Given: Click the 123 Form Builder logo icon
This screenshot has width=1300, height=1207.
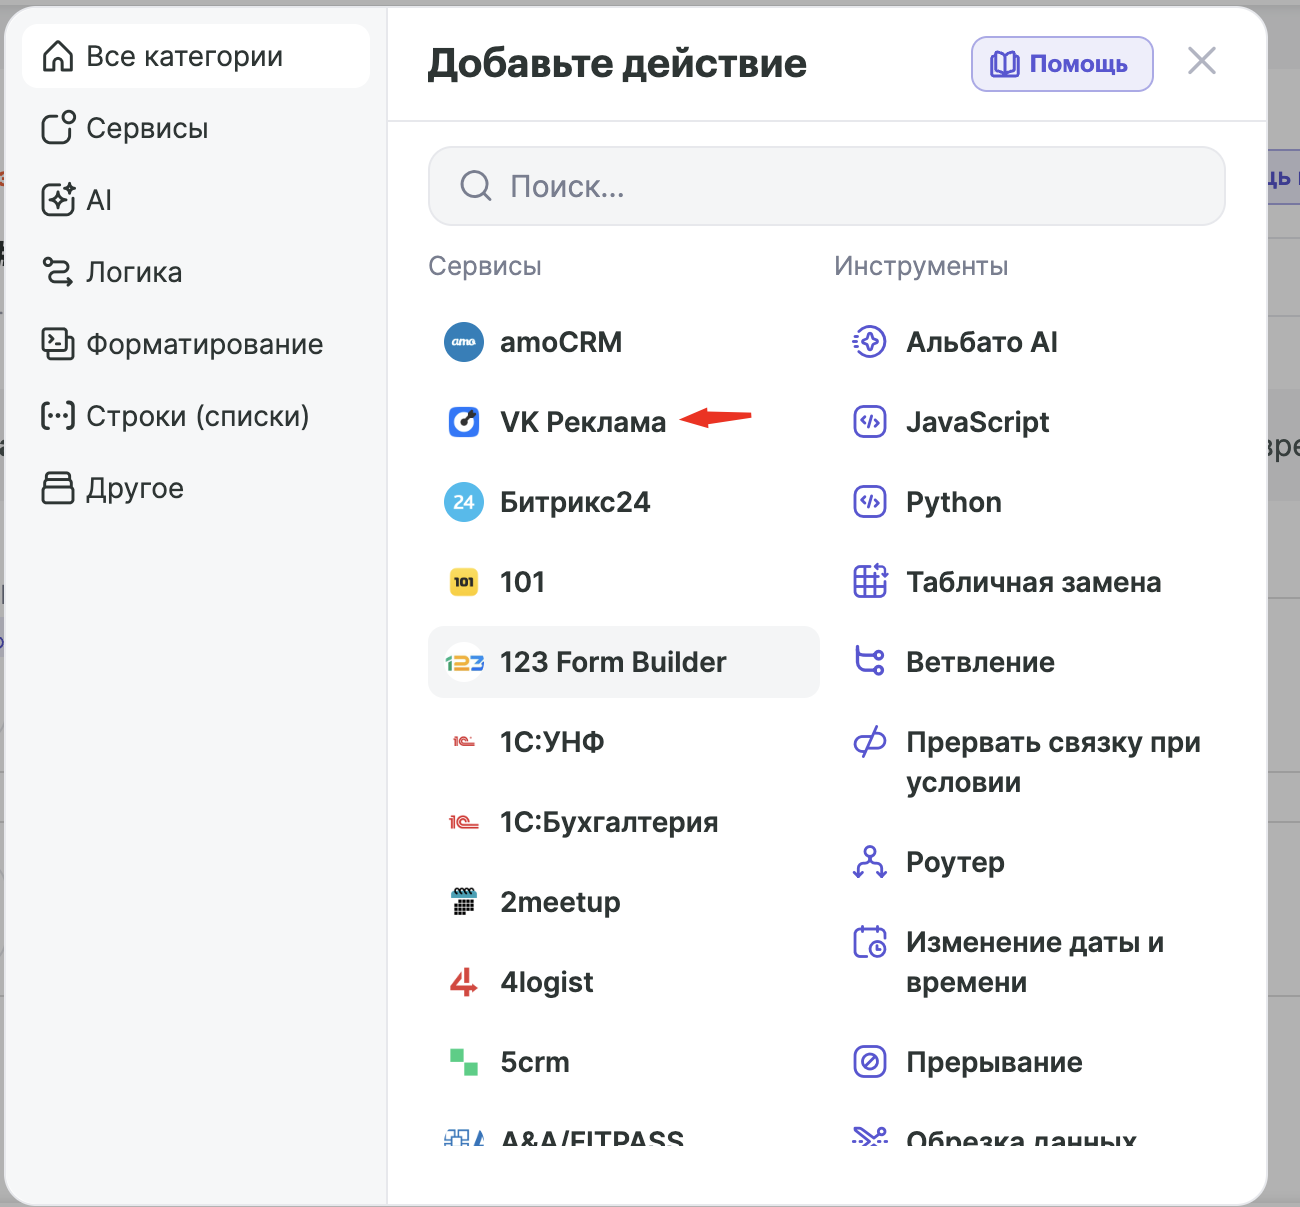Looking at the screenshot, I should pos(464,662).
